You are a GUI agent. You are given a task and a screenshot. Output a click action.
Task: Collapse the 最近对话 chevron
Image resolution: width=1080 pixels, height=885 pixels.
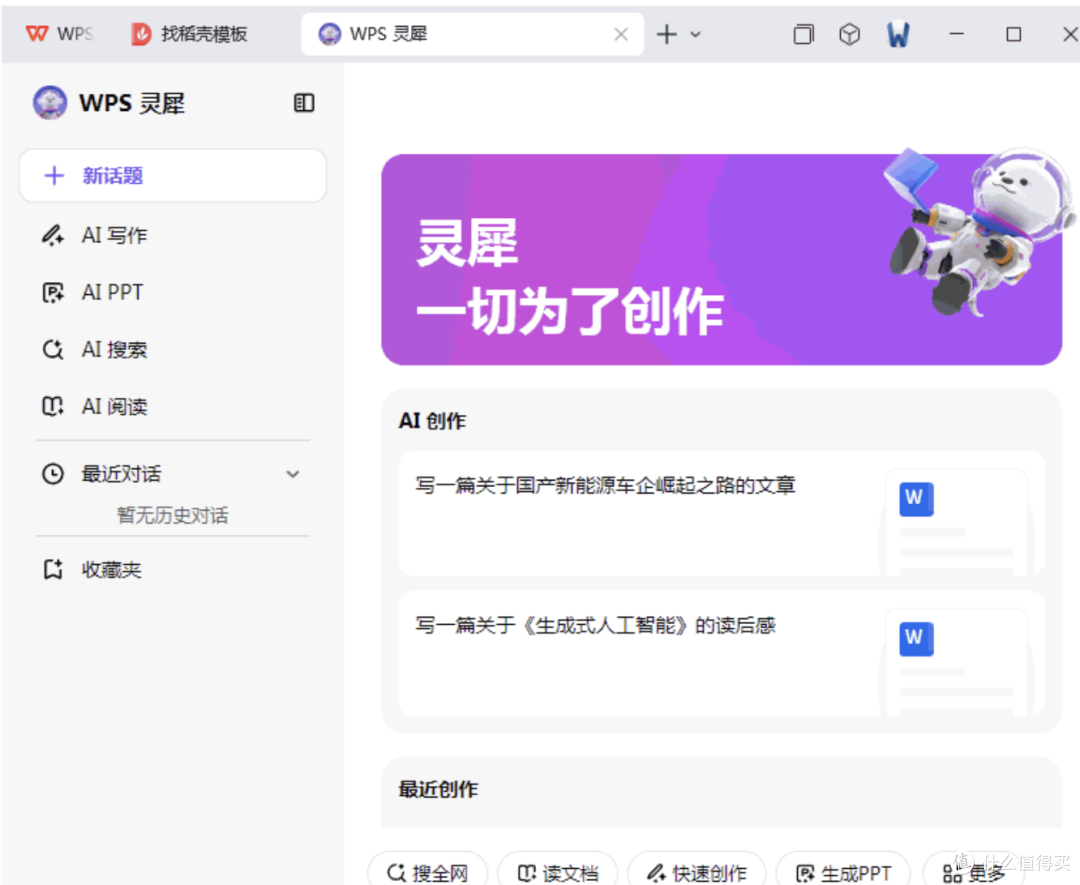[293, 474]
